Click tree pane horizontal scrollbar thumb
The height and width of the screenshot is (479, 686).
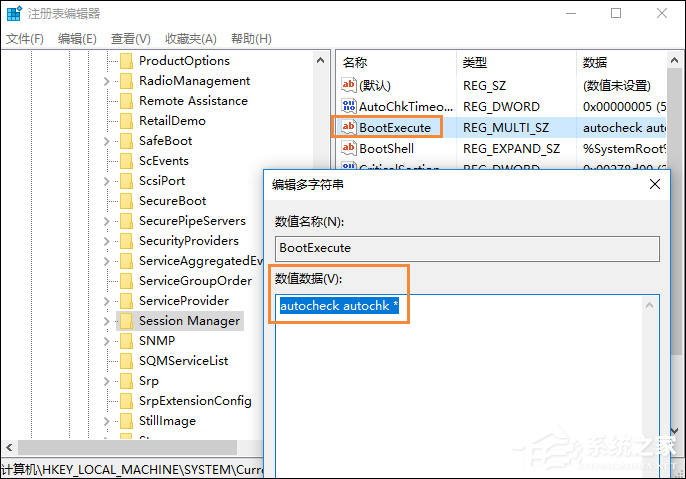pyautogui.click(x=127, y=448)
